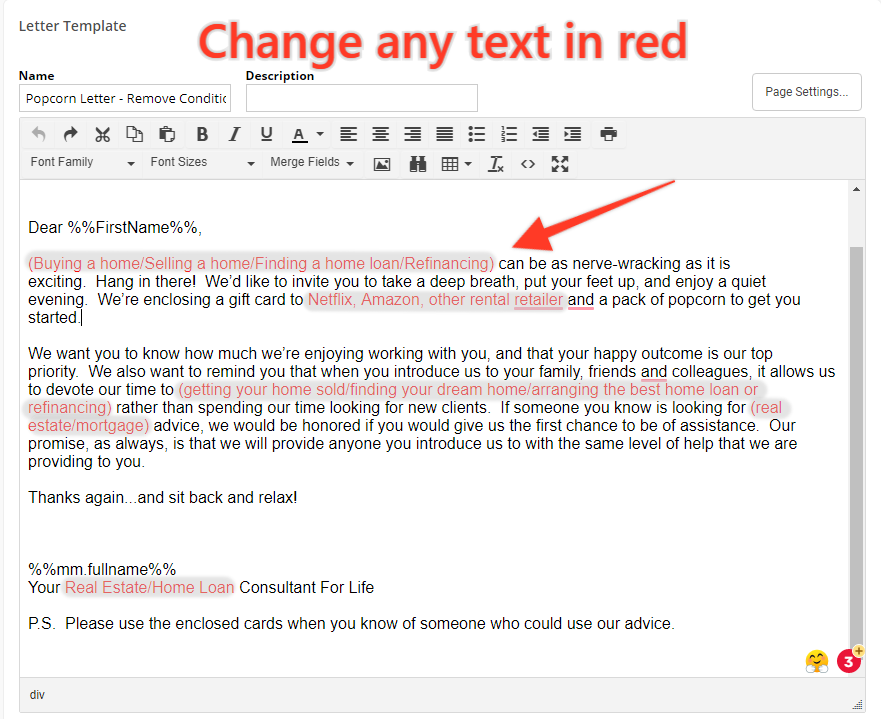881x719 pixels.
Task: Increase indent of paragraph
Action: click(x=573, y=134)
